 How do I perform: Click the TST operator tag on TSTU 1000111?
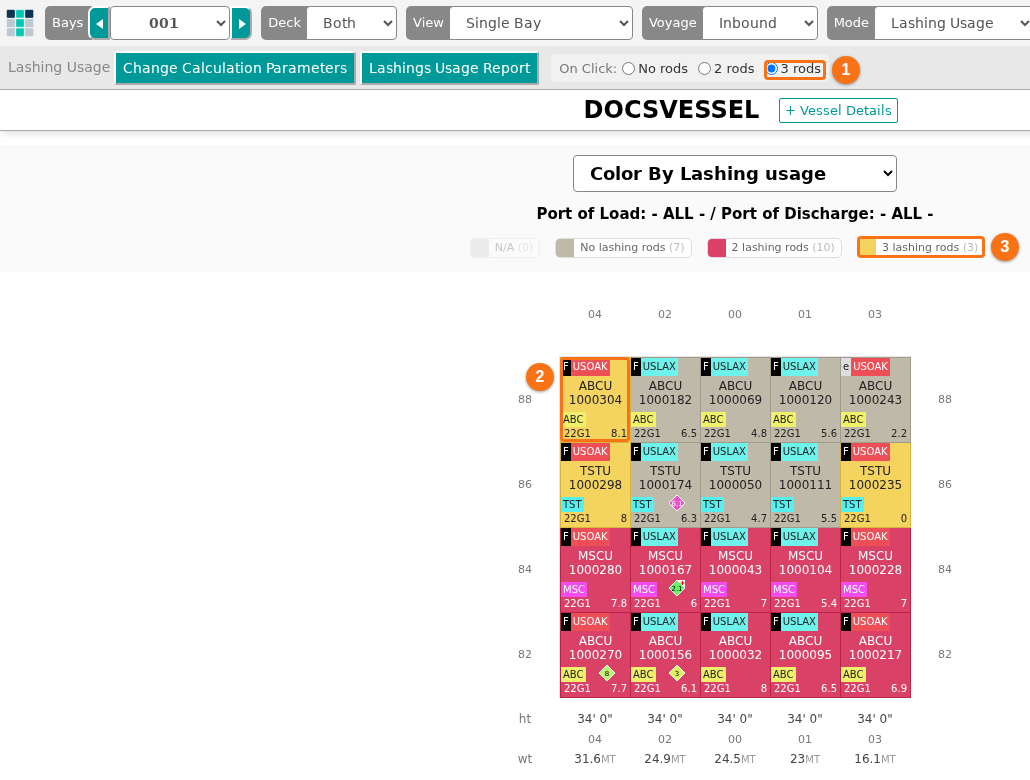(x=782, y=504)
